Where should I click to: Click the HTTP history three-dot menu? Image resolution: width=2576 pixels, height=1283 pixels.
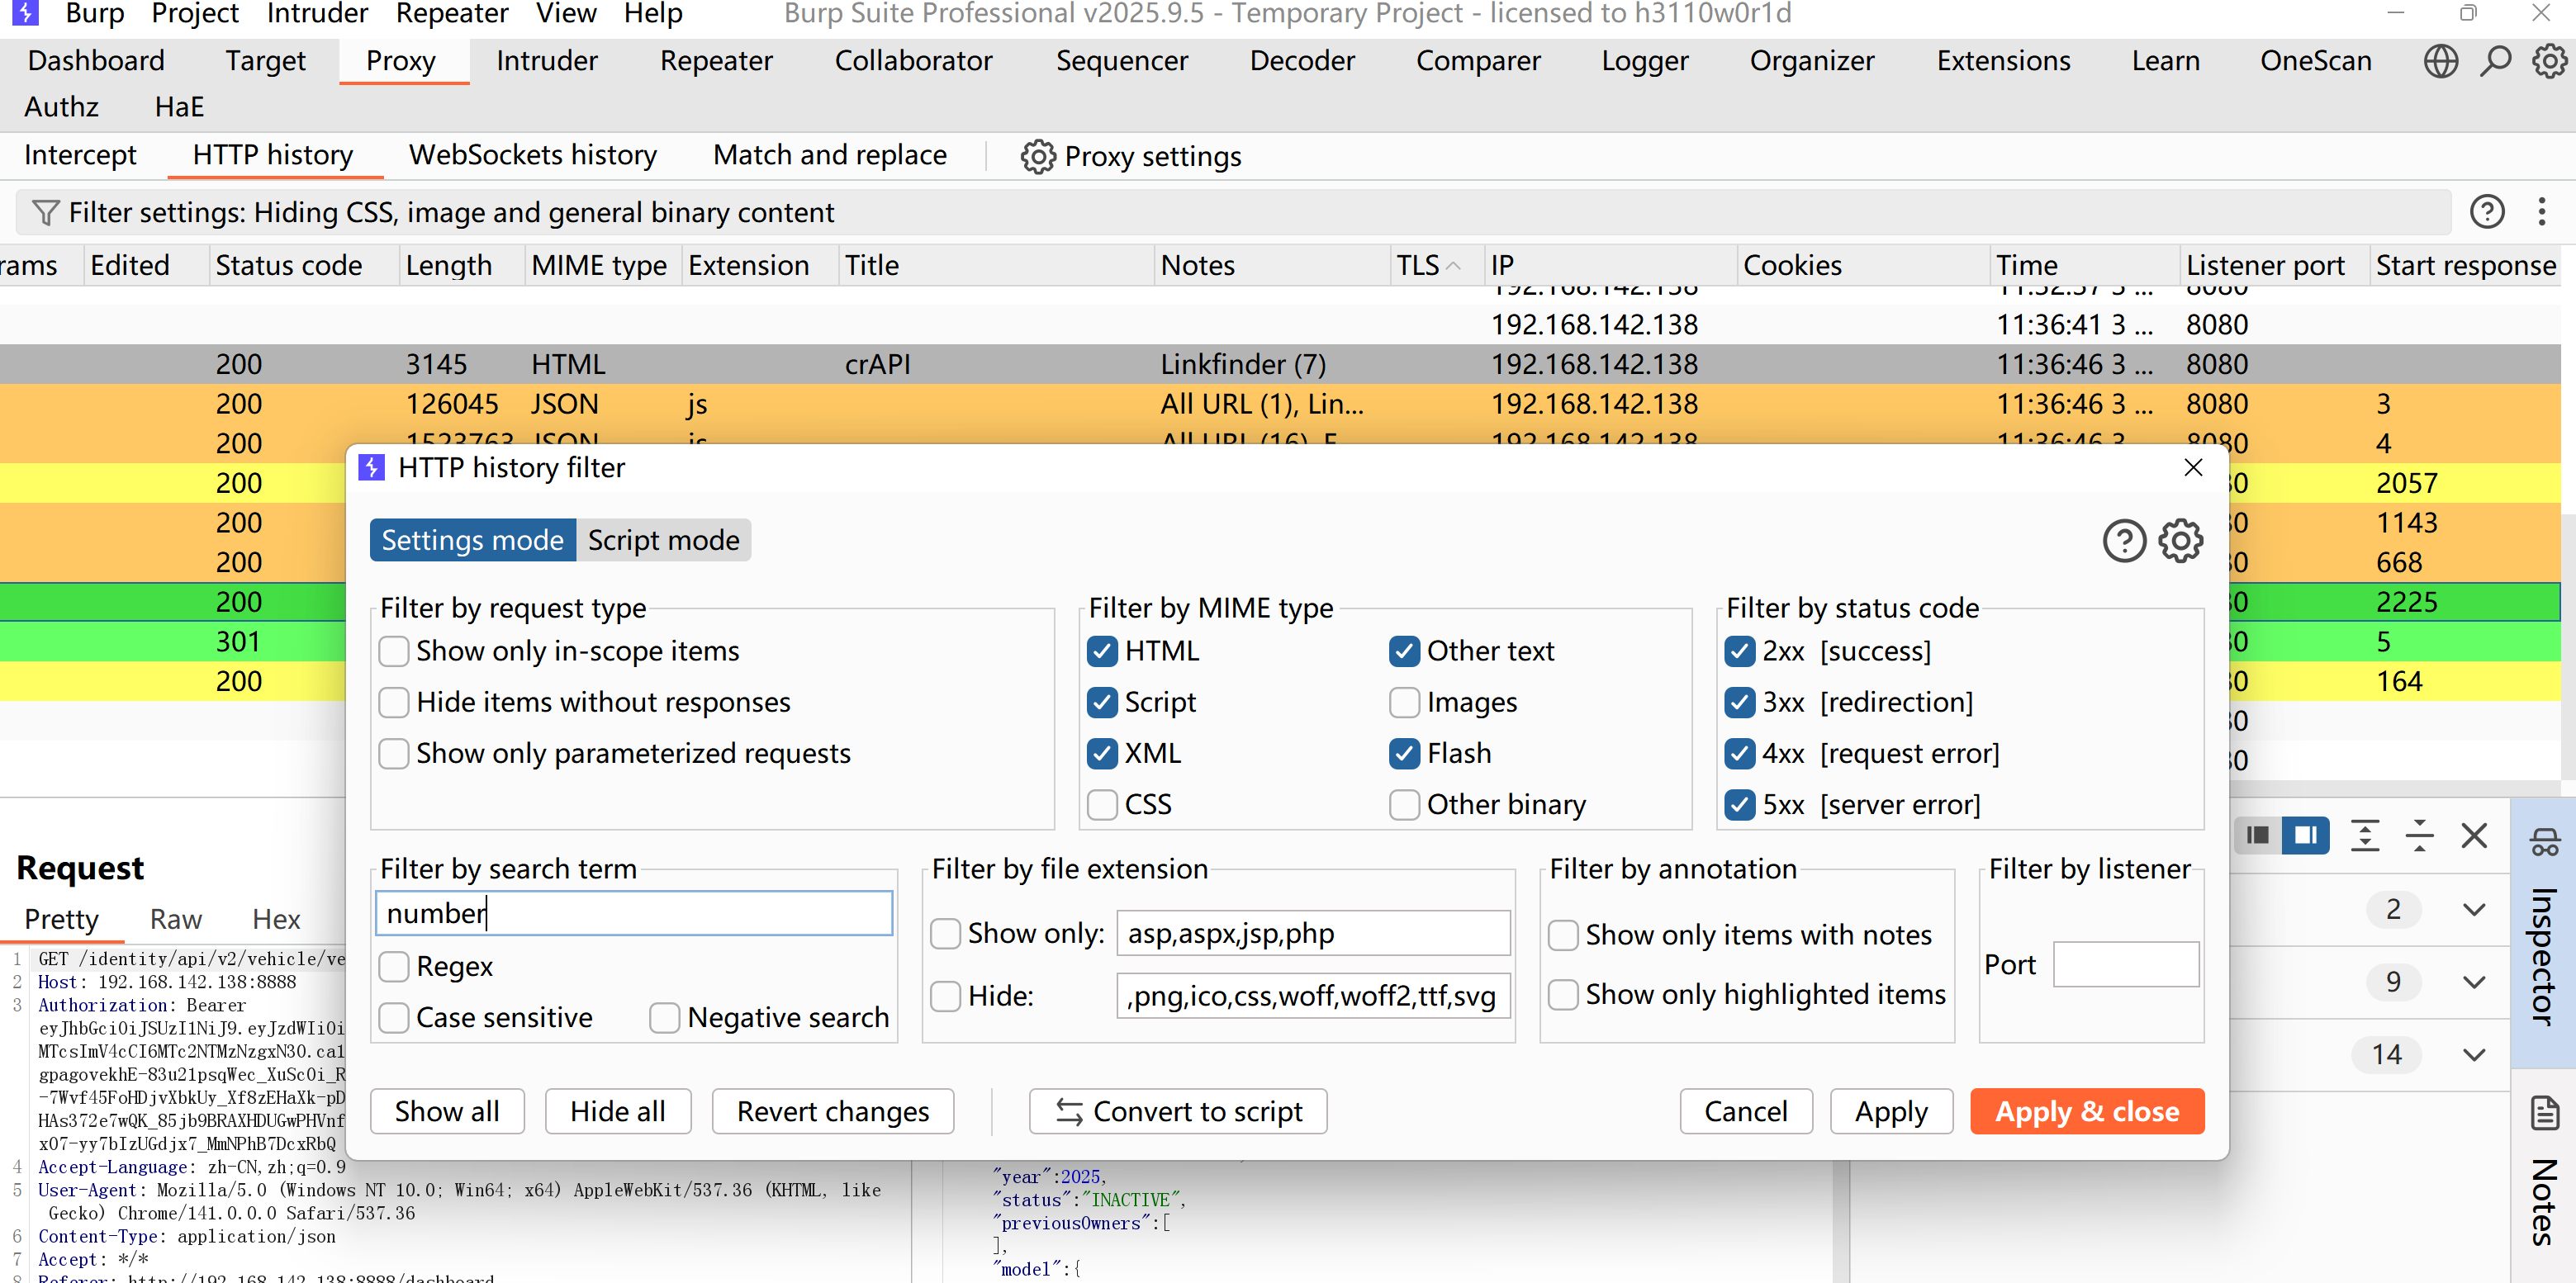tap(2541, 212)
